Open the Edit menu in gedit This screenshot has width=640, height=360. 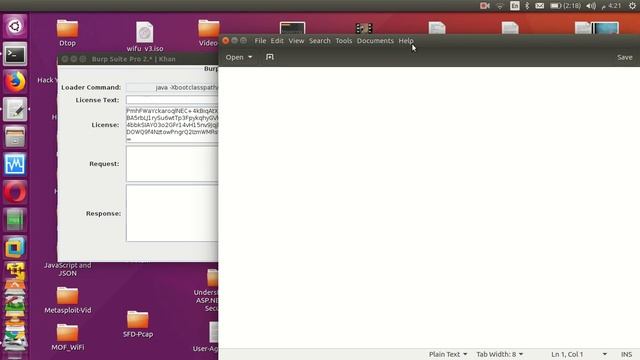[277, 41]
